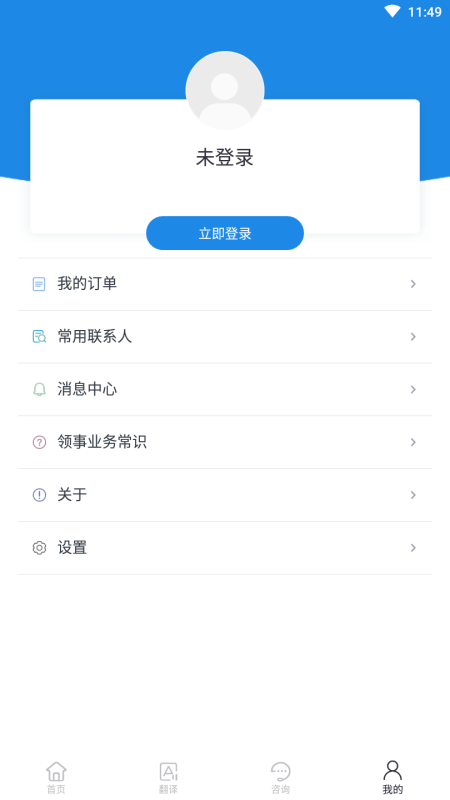This screenshot has width=450, height=800.
Task: Tap the 常用联系人 search-list icon
Action: pyautogui.click(x=39, y=337)
